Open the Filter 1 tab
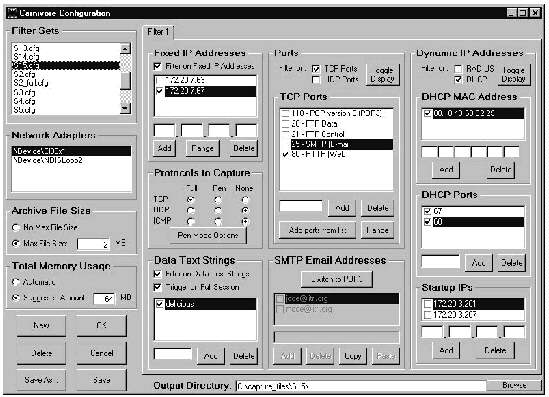 (158, 32)
